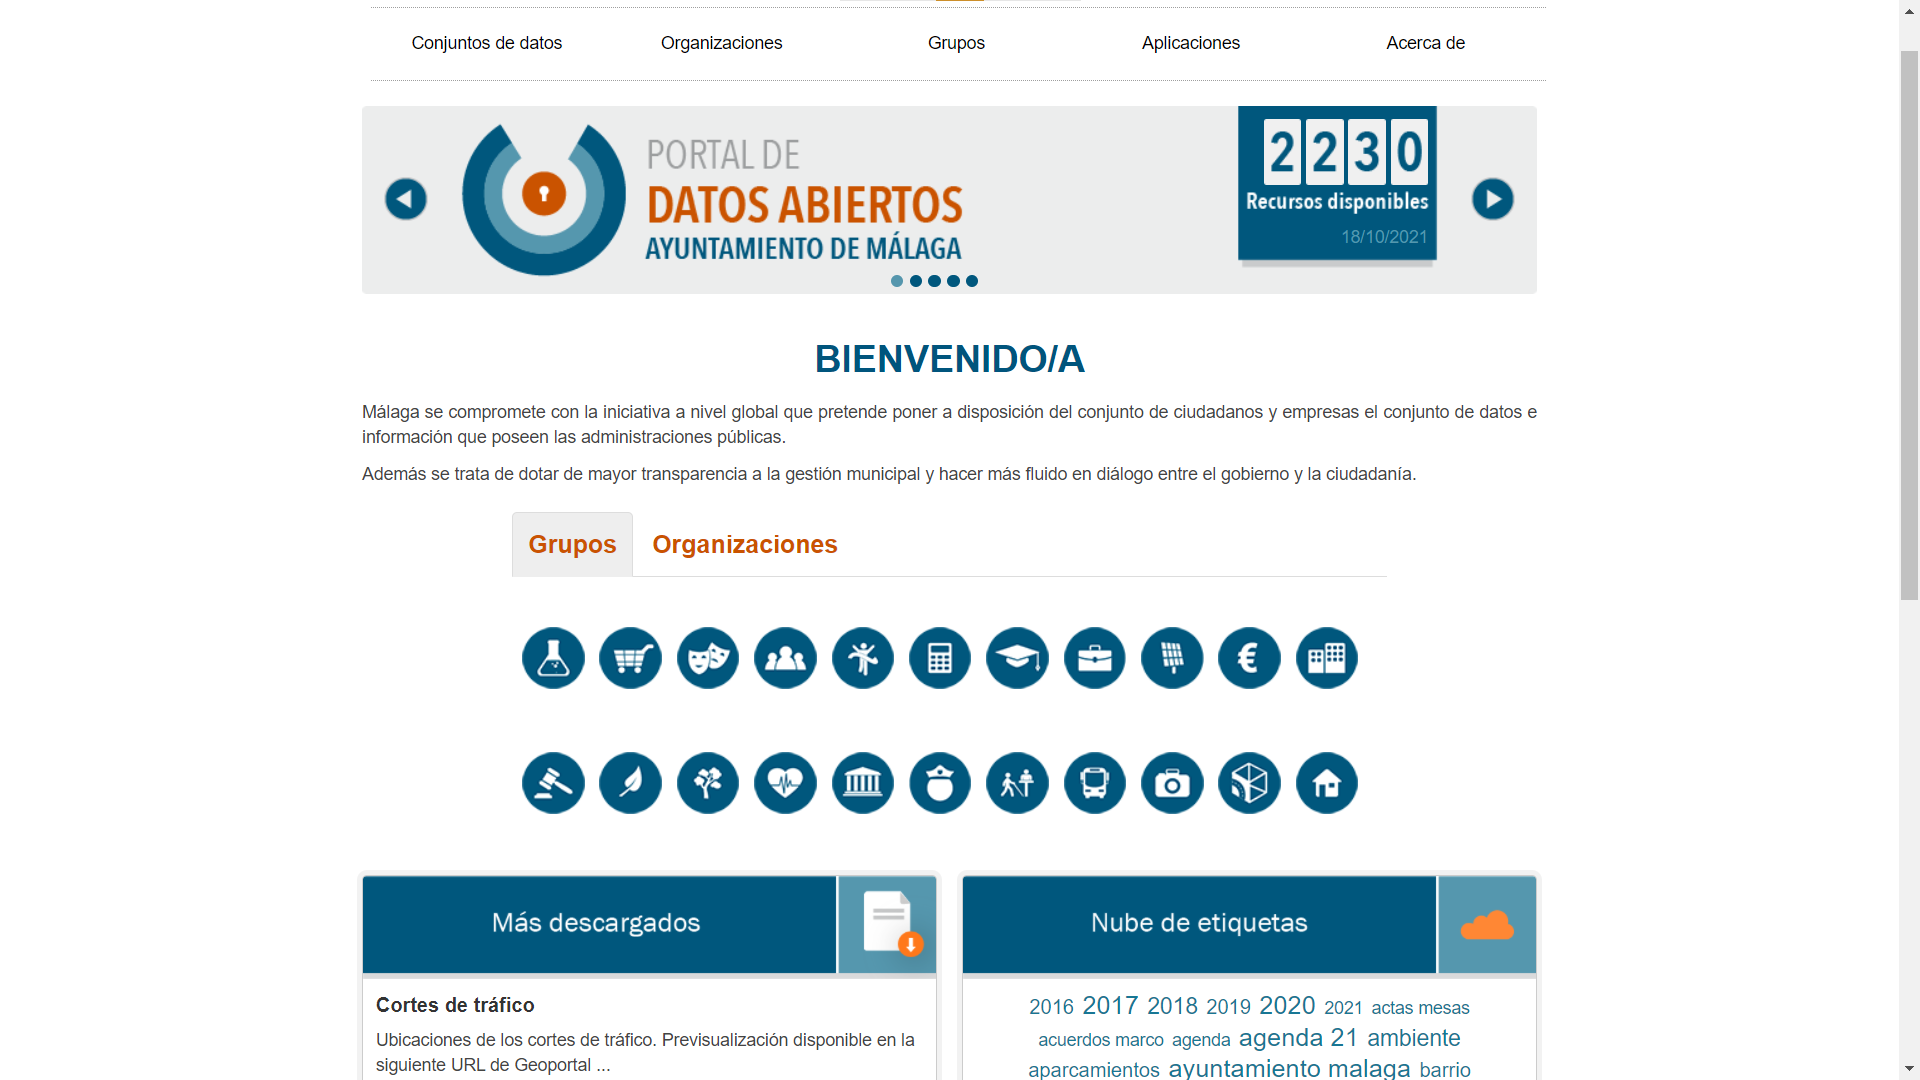
Task: Open the euro symbol finance group
Action: point(1249,658)
